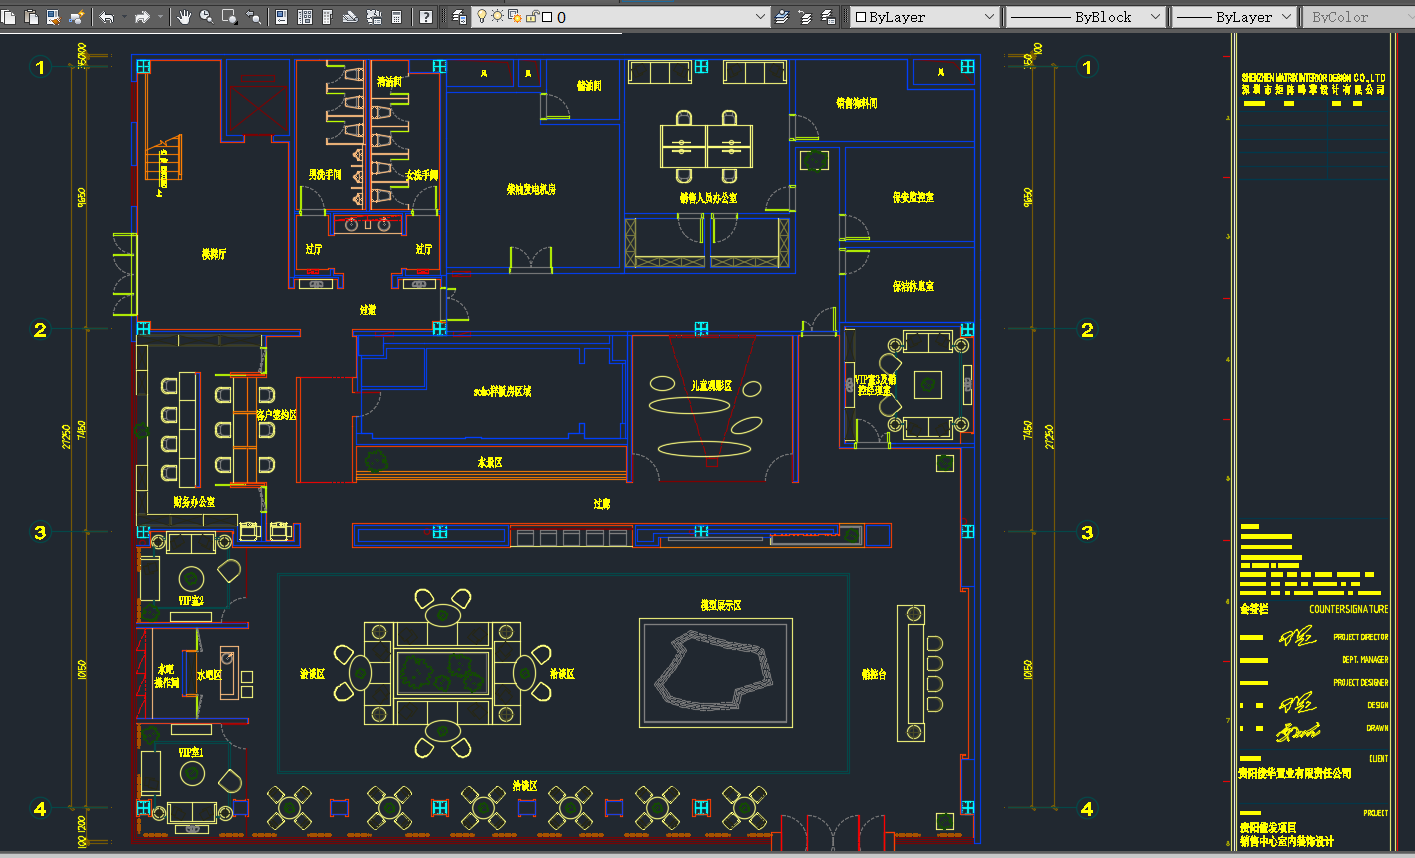Open the QuickCalc calculator
The height and width of the screenshot is (858, 1415).
click(397, 17)
